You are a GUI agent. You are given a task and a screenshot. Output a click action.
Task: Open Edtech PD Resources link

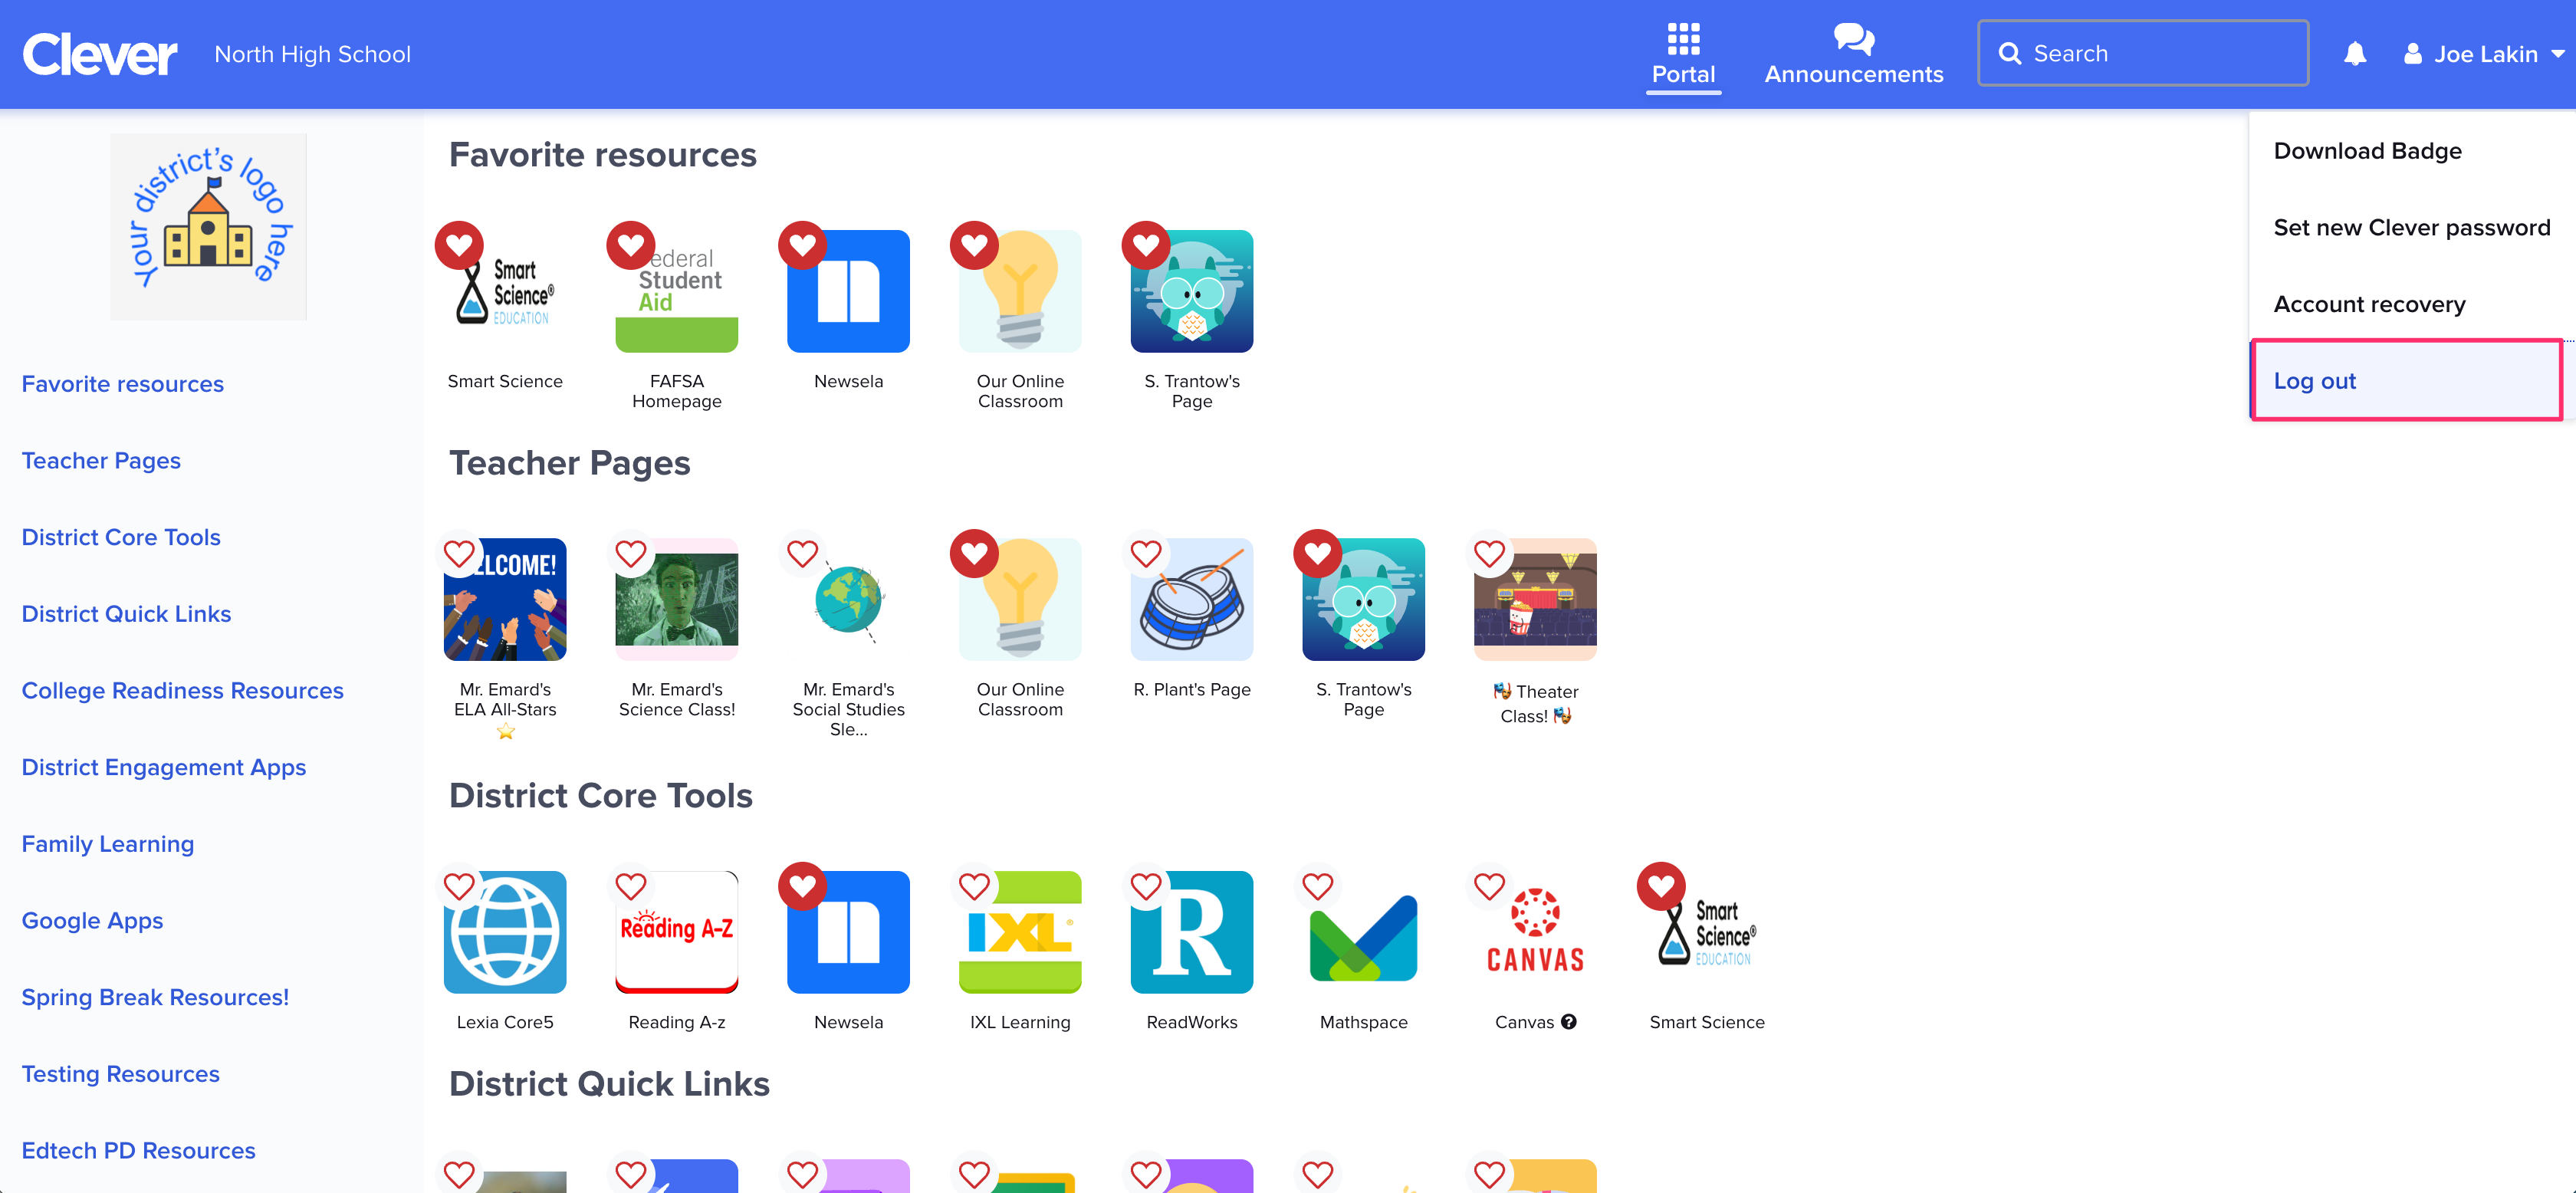[x=138, y=1151]
